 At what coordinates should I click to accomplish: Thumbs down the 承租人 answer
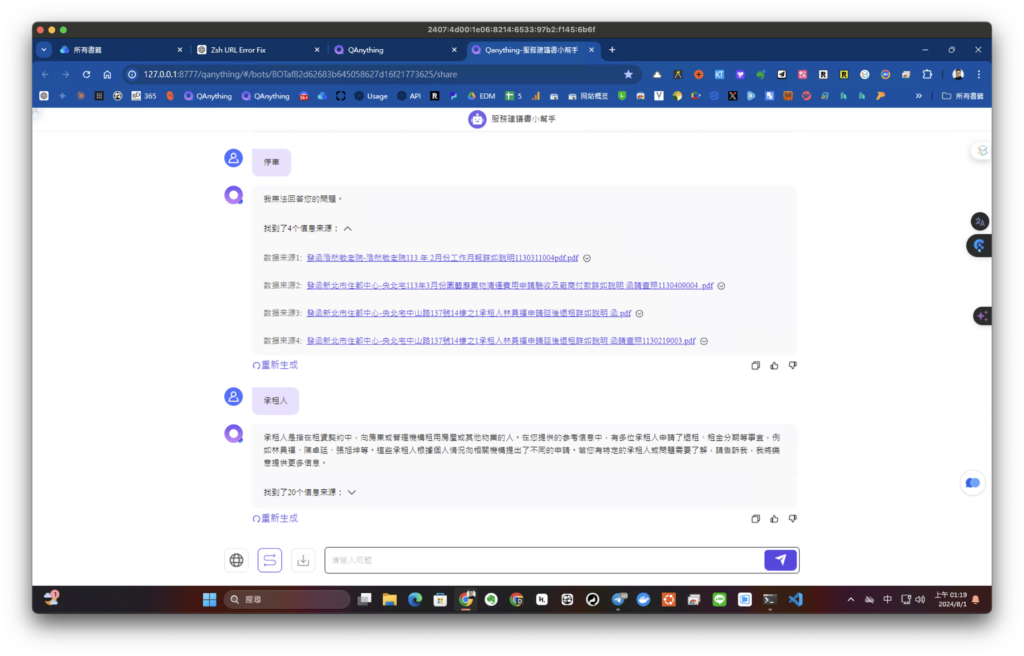click(792, 519)
